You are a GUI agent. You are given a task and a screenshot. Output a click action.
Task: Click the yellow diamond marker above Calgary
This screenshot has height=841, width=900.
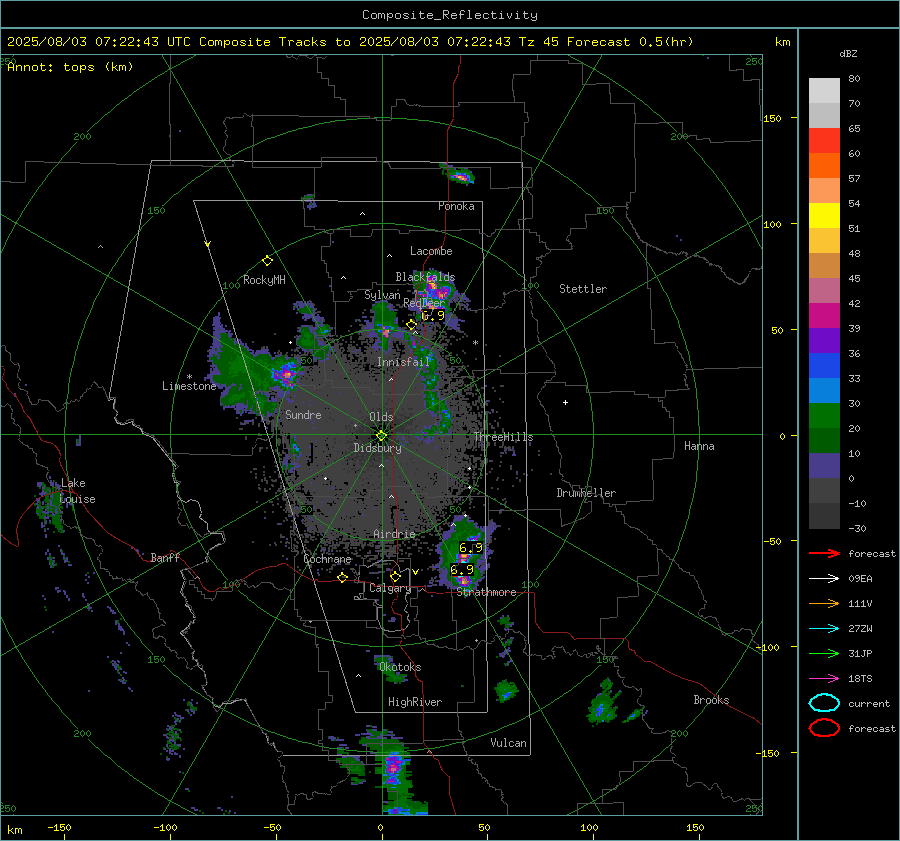395,576
